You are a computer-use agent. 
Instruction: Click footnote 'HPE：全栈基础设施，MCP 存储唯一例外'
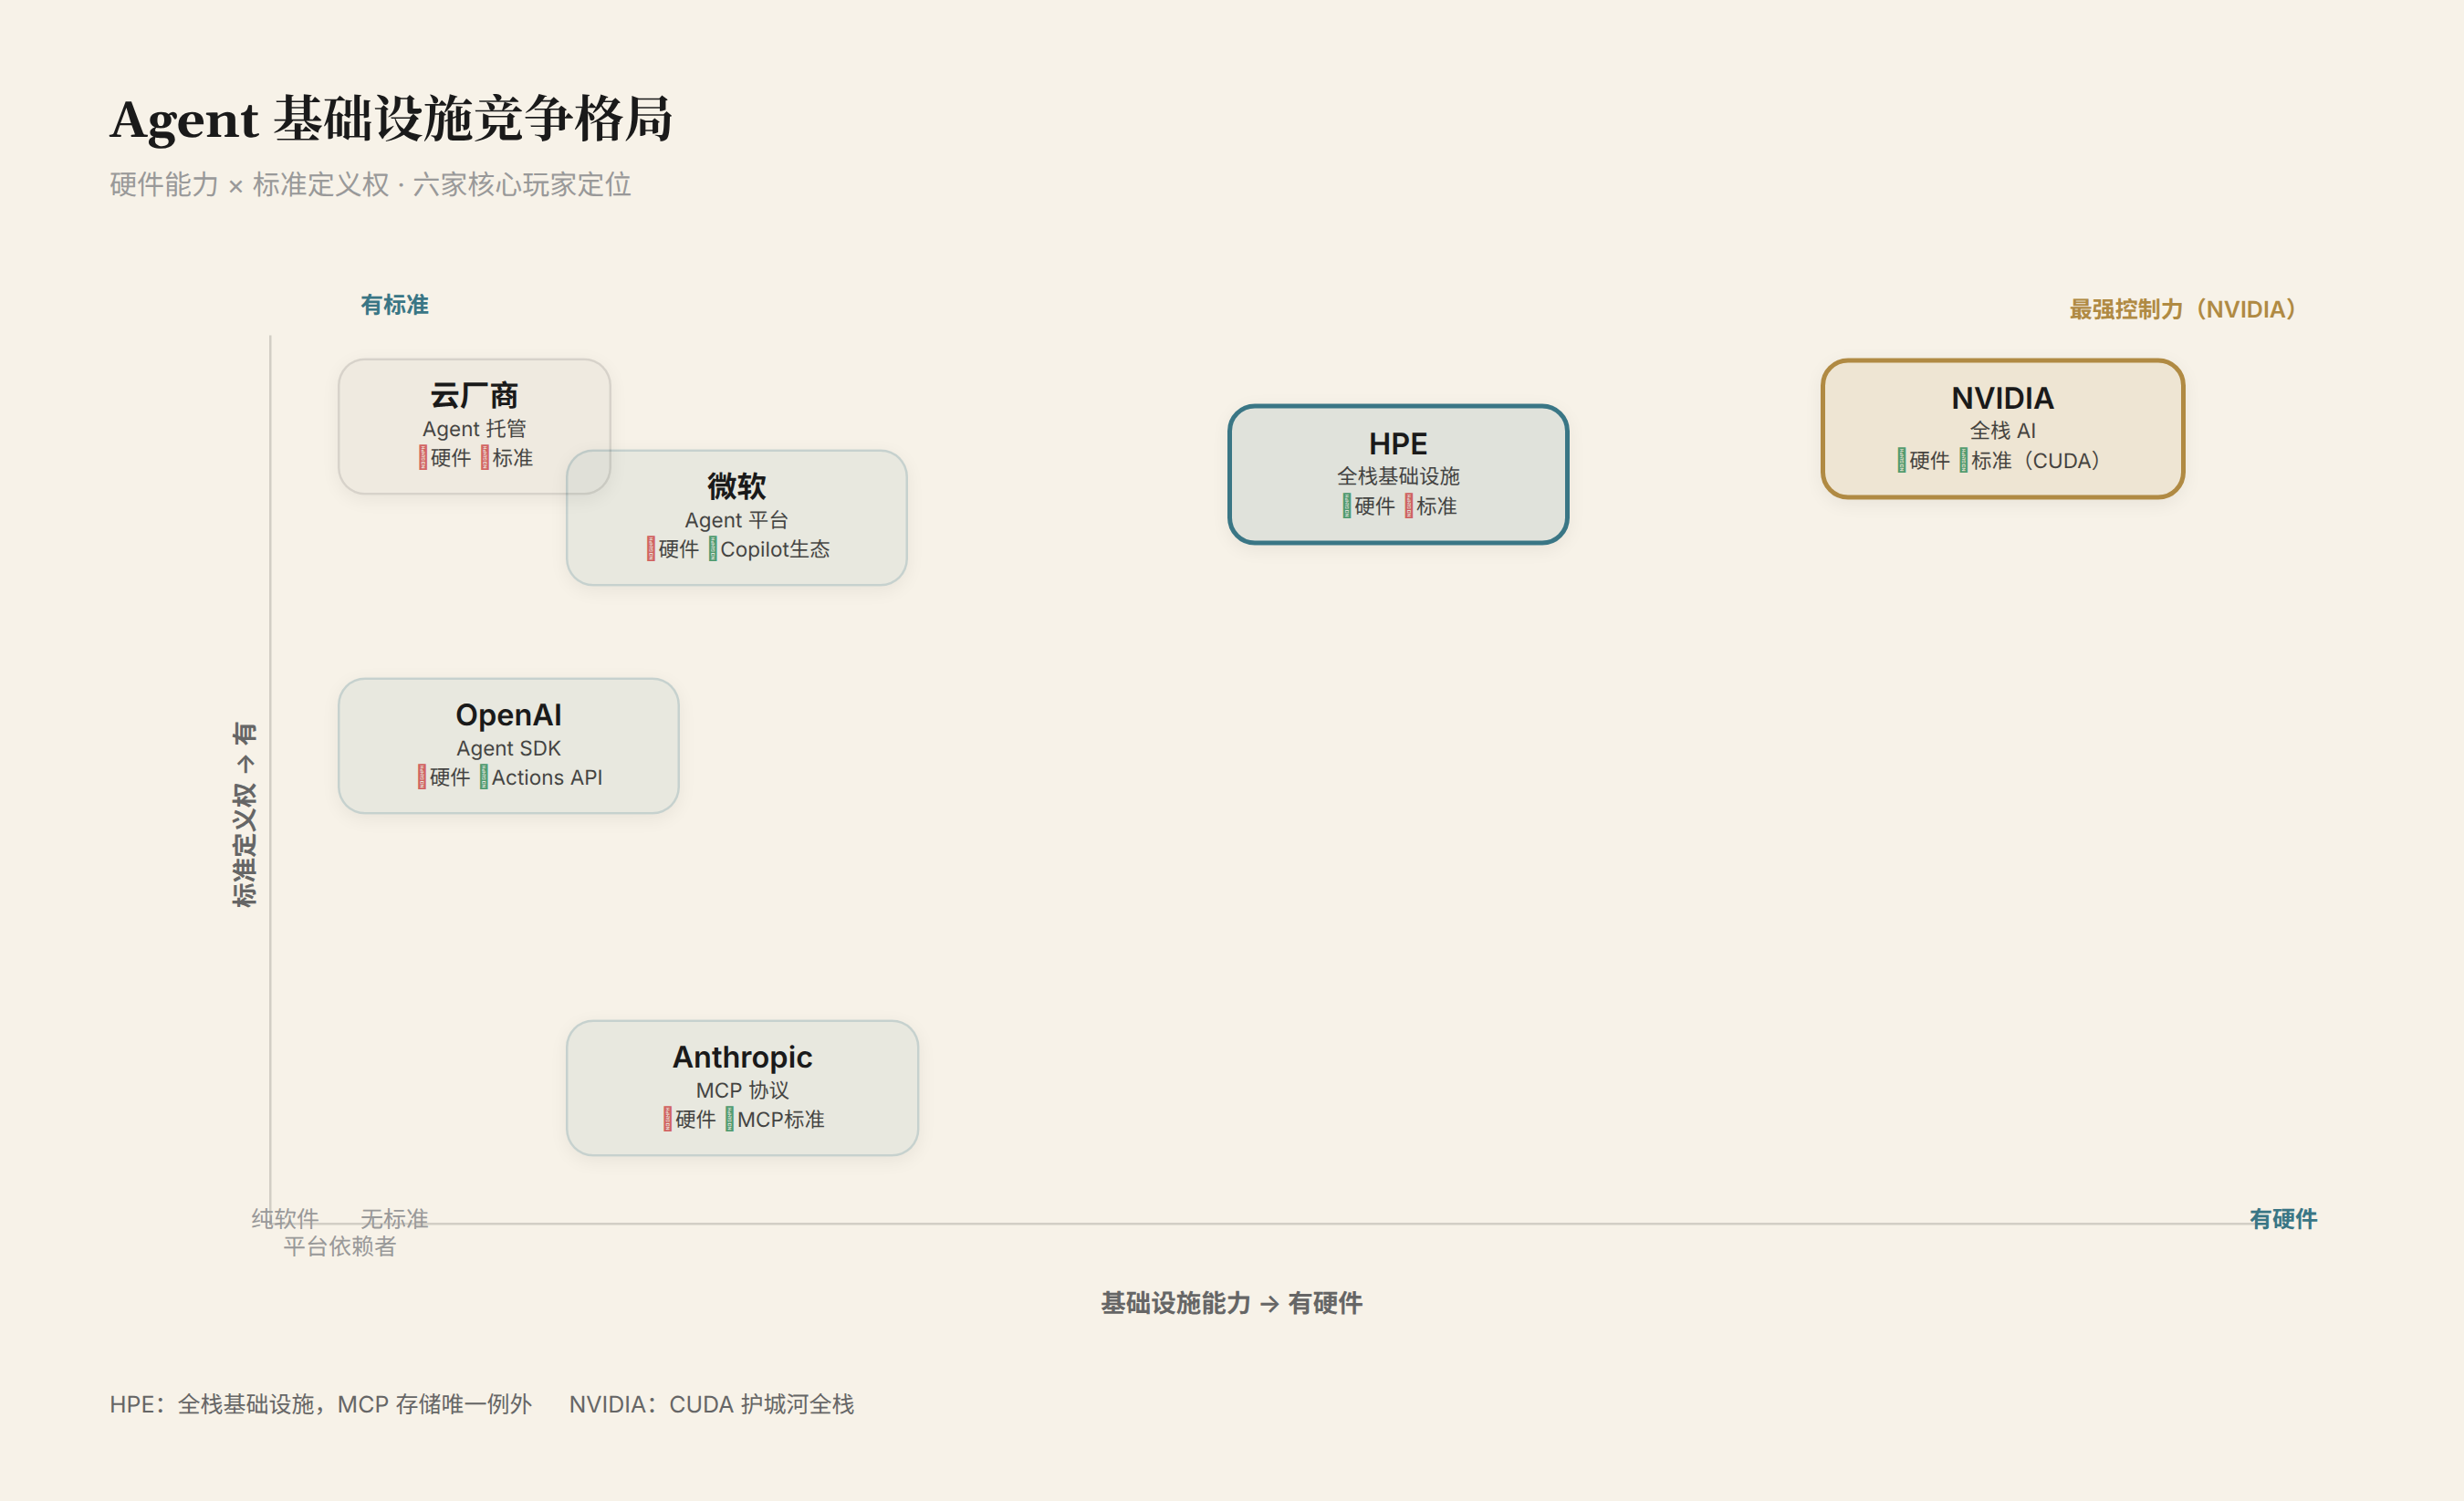(x=321, y=1404)
